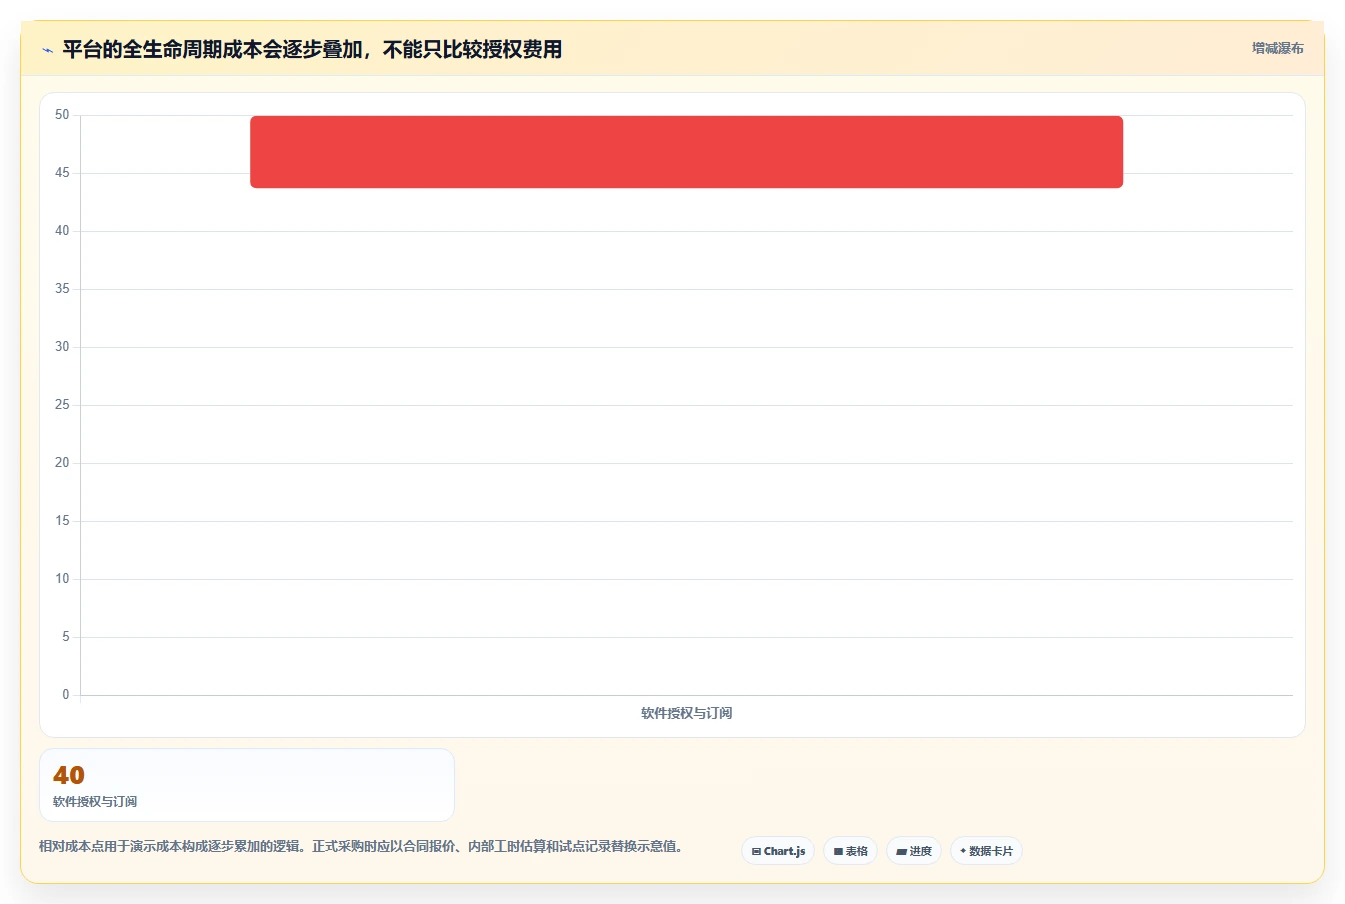Click the 软件授权与订阅 x-axis label
Viewport: 1345px width, 904px height.
coord(686,713)
